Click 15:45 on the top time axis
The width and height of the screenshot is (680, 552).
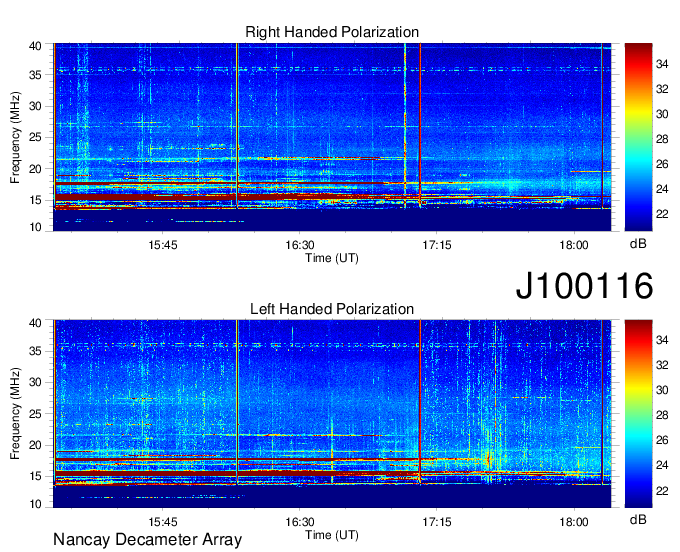tap(163, 245)
